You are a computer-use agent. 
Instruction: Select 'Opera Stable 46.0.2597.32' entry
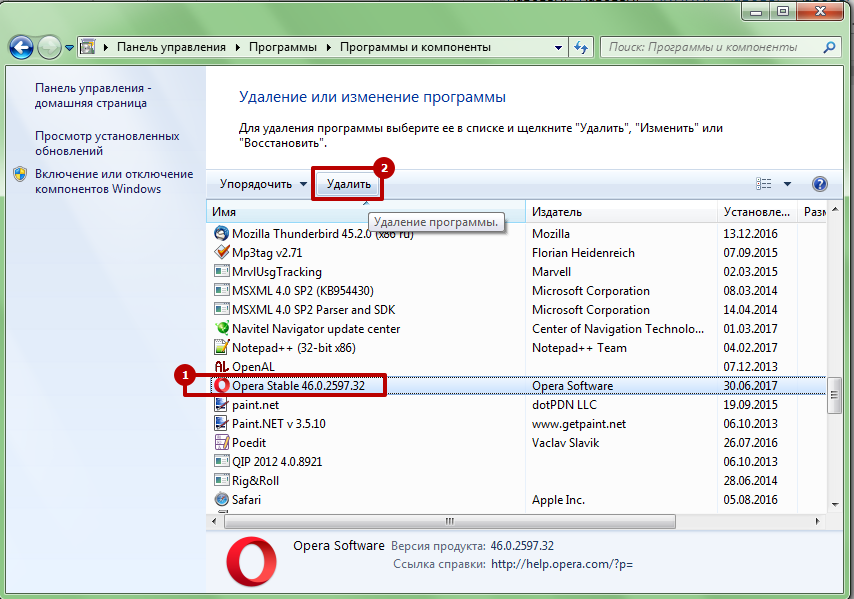pyautogui.click(x=298, y=386)
